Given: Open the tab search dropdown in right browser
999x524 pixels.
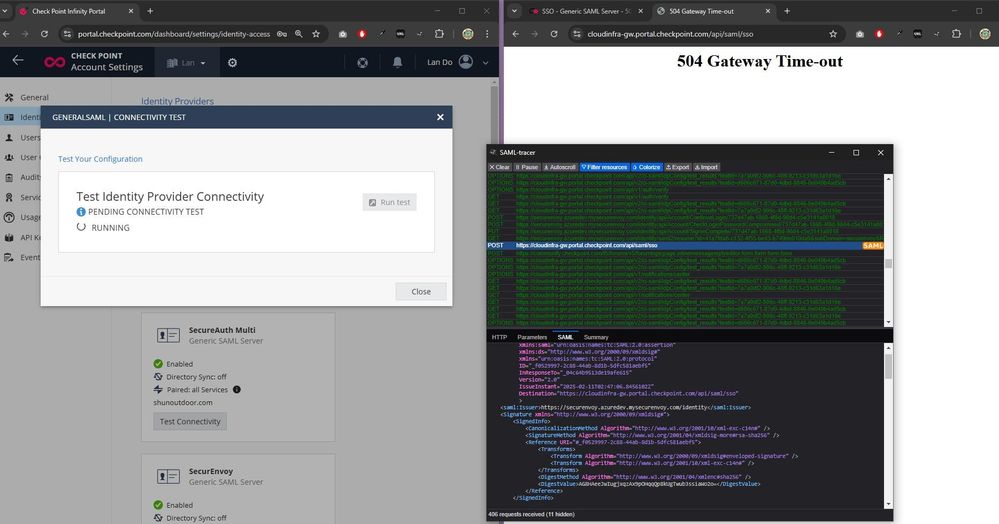Looking at the screenshot, I should 514,10.
